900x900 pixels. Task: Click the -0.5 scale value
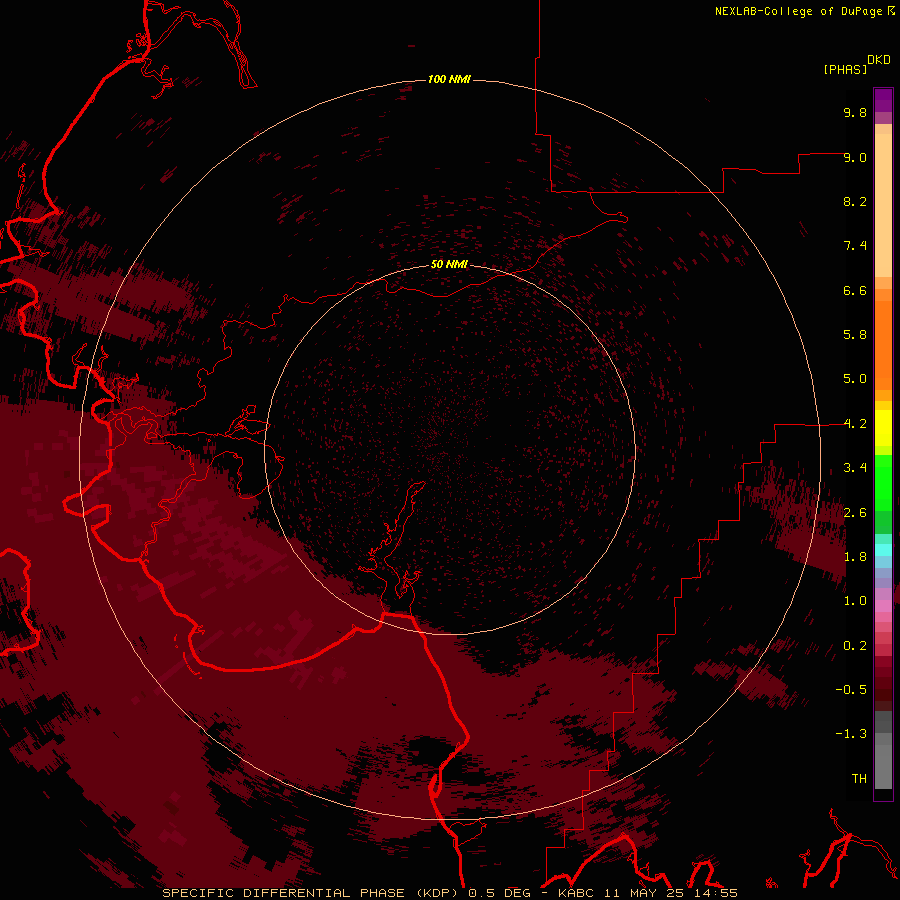pos(851,690)
